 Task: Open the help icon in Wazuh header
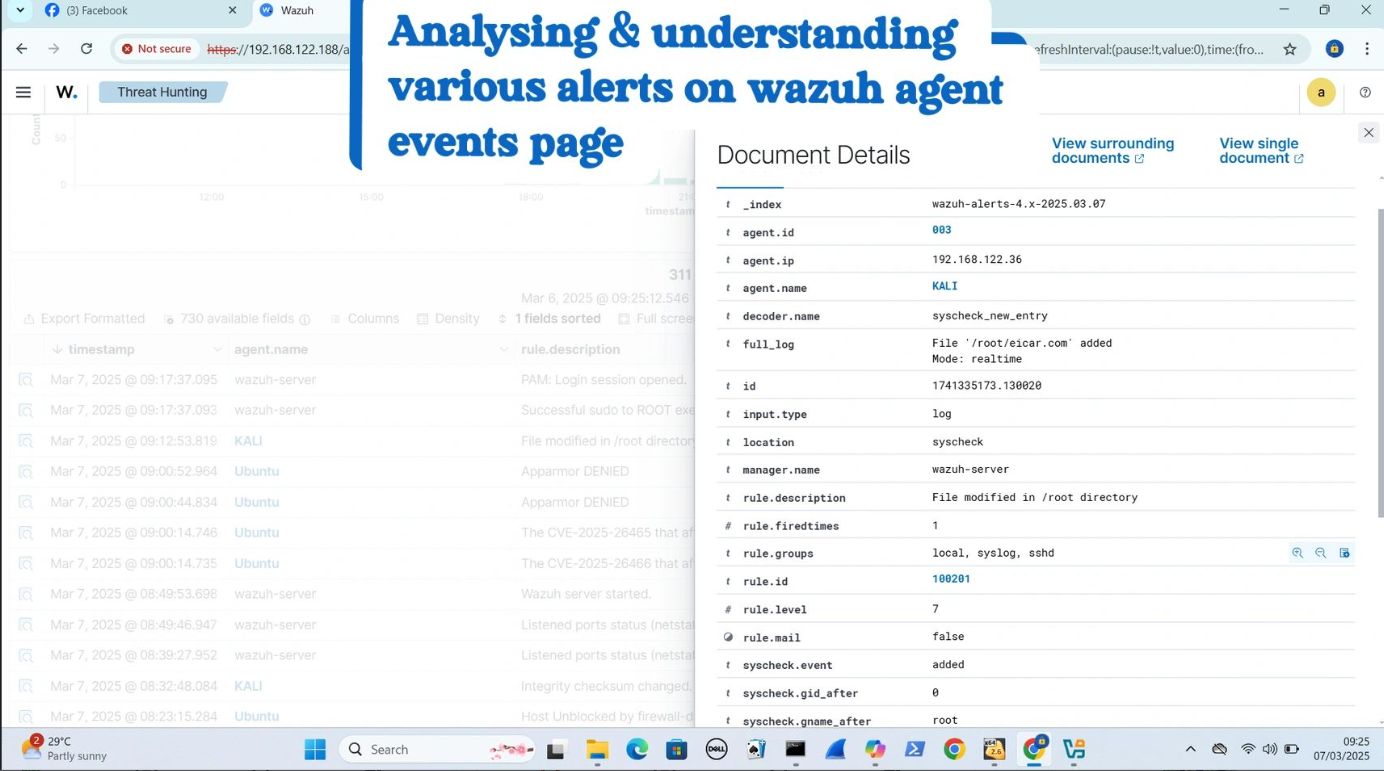coord(1365,92)
